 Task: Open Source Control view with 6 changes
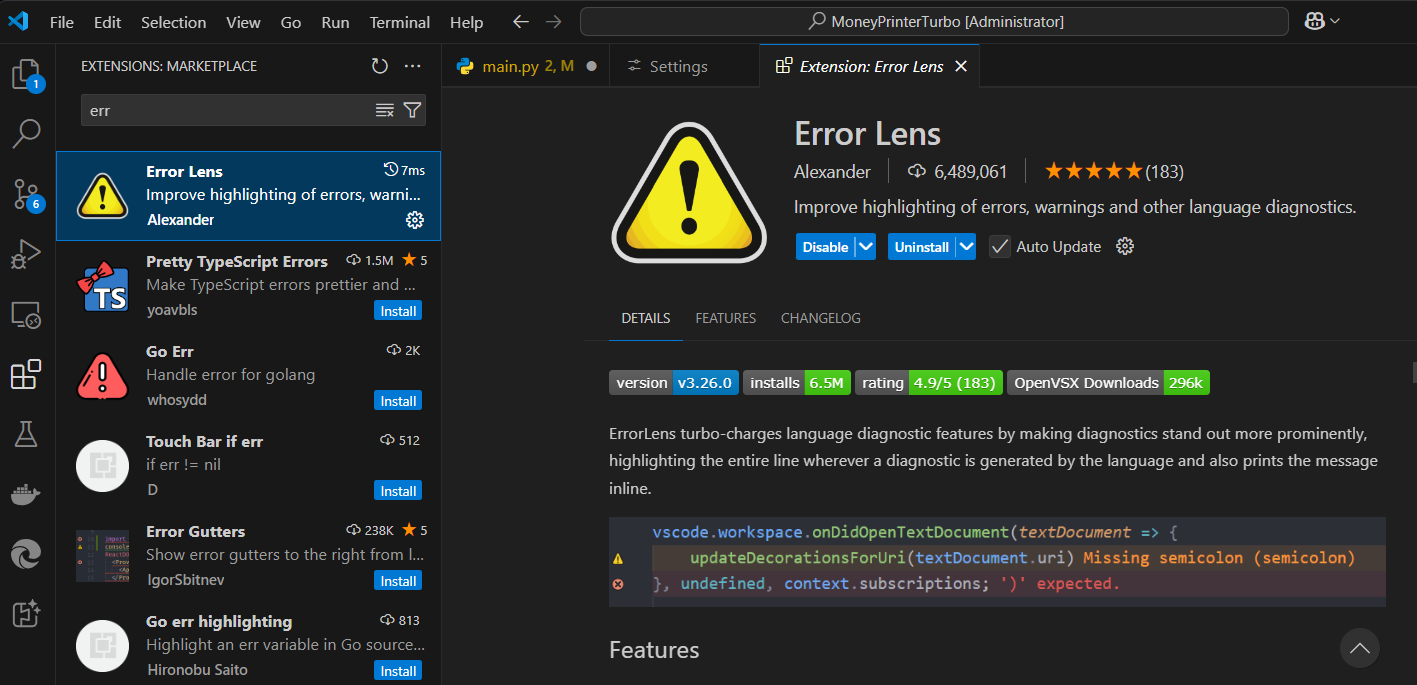[x=26, y=194]
